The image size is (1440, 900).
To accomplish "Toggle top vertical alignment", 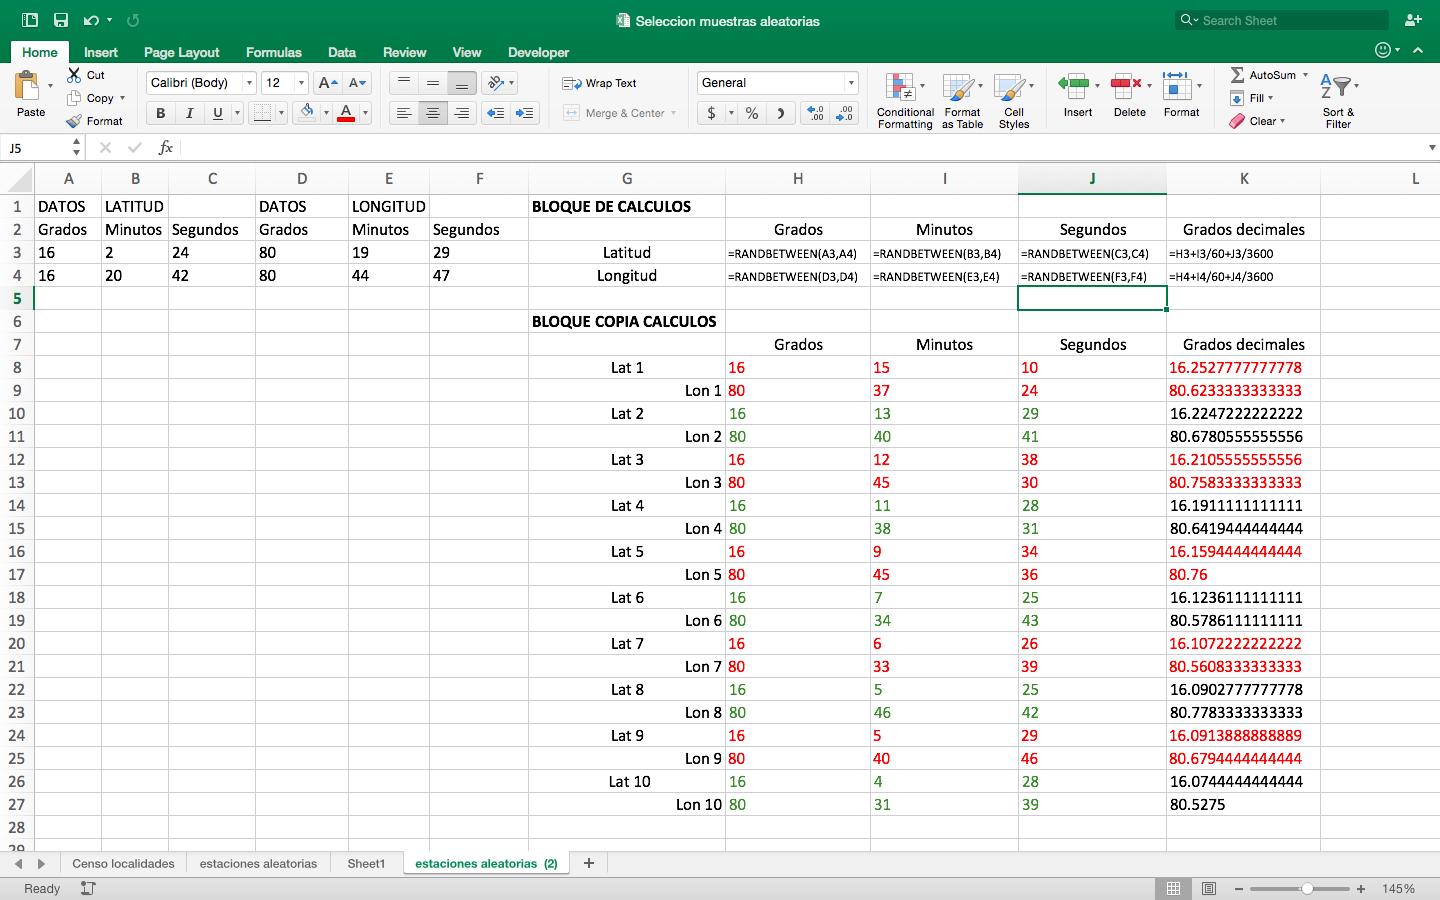I will pyautogui.click(x=404, y=83).
